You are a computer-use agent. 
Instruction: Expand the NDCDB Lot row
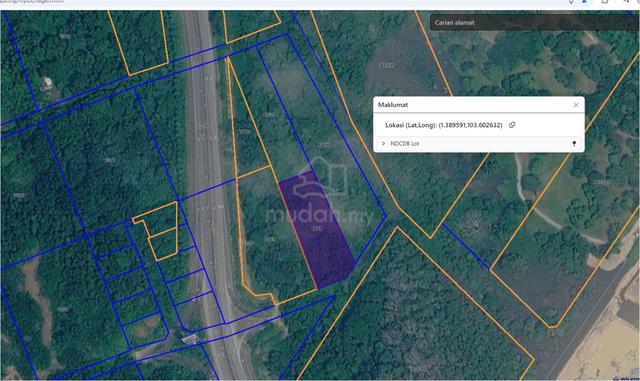point(383,143)
